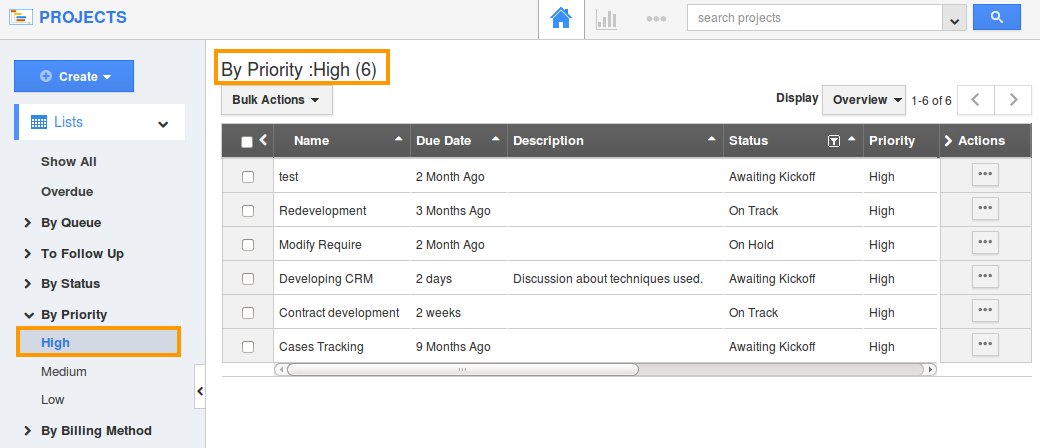Screen dimensions: 1040x448
Task: Sort by Status column arrow
Action: tap(852, 139)
